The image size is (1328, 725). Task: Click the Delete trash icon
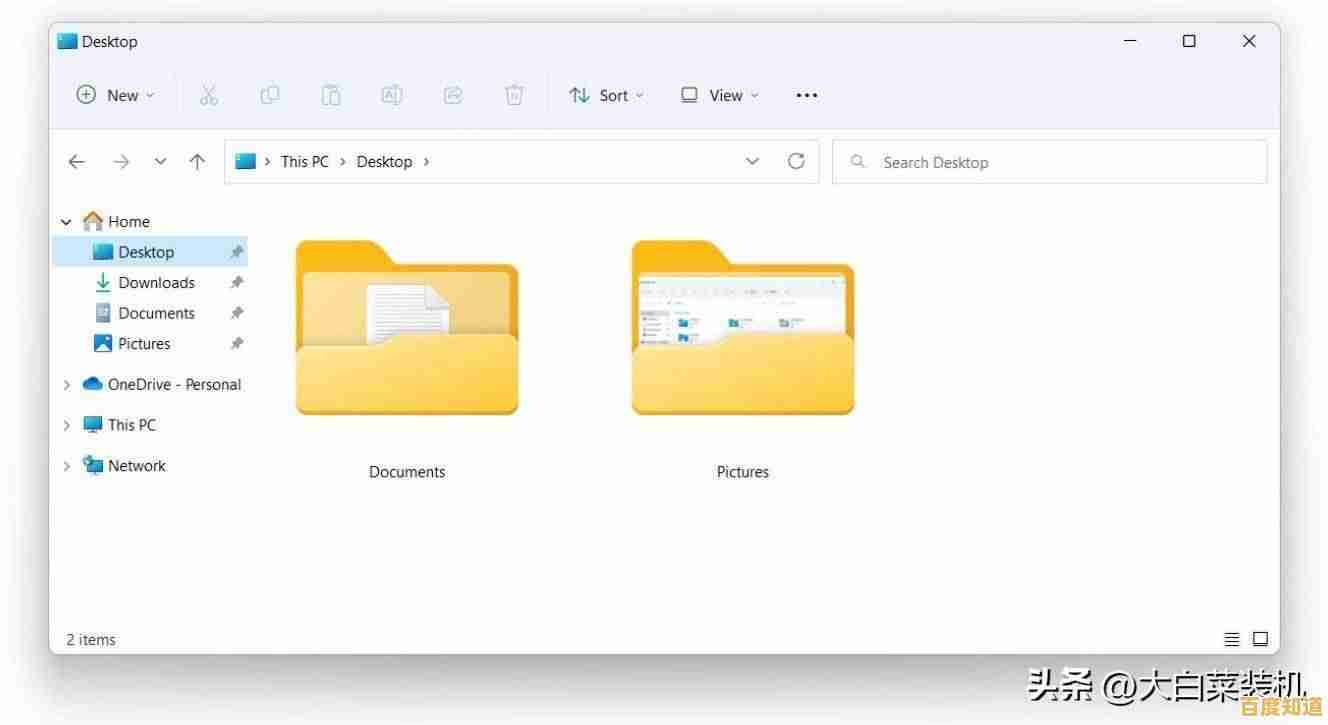[x=514, y=95]
